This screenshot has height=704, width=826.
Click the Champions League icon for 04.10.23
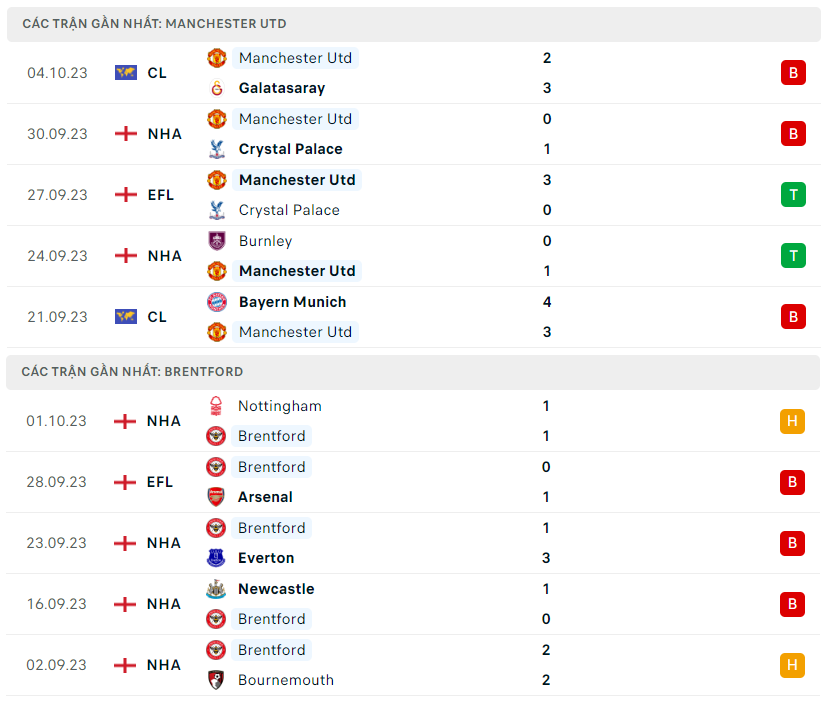[125, 73]
